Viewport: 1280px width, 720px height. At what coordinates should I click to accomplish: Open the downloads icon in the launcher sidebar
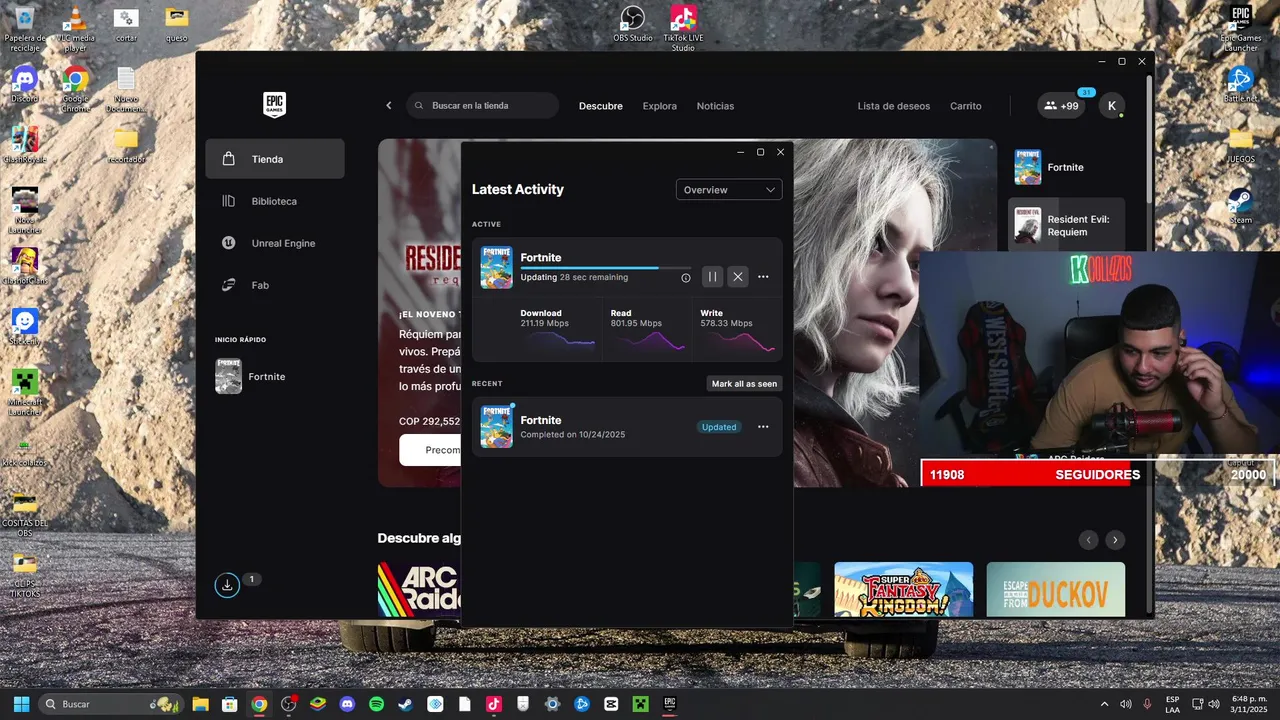click(227, 585)
